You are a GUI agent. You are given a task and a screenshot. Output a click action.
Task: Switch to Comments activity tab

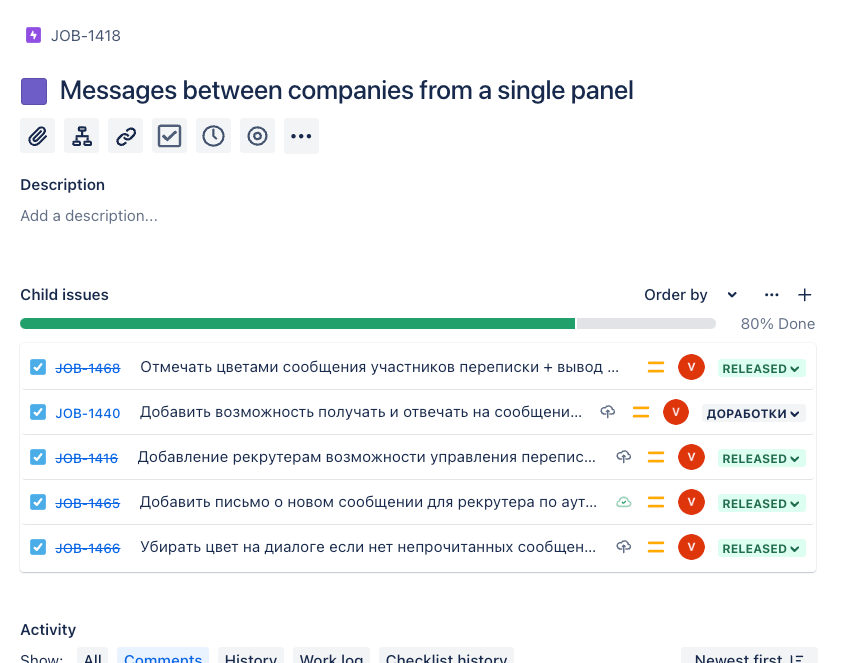pos(163,657)
